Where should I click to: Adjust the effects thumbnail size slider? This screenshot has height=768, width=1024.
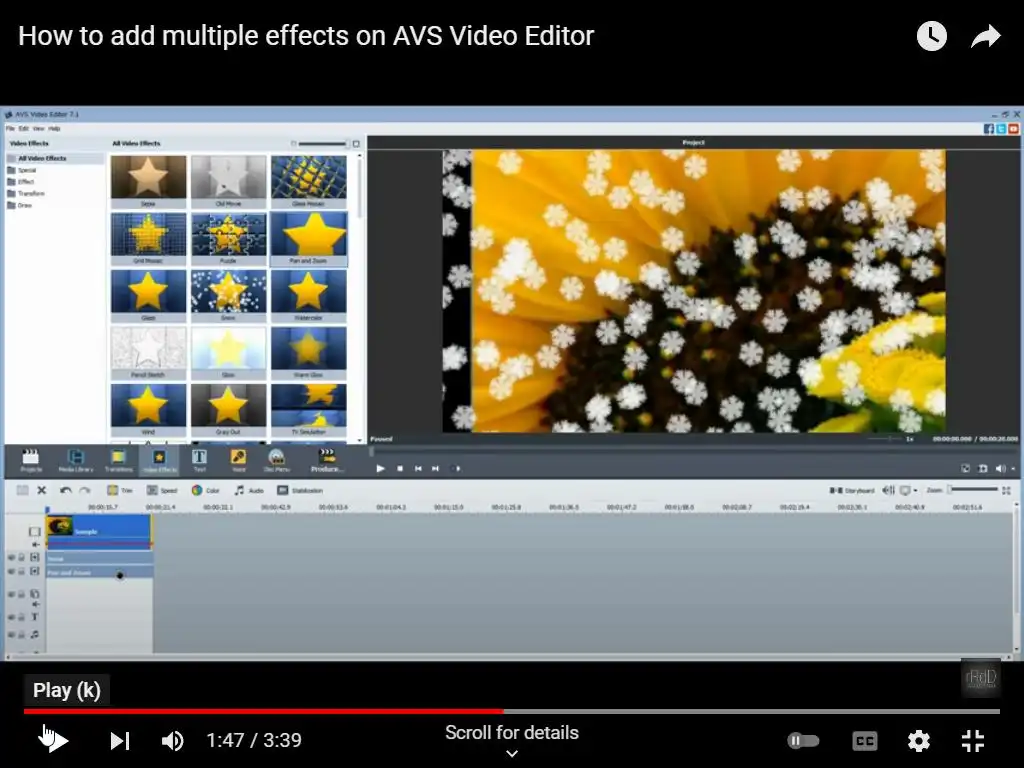click(x=322, y=144)
